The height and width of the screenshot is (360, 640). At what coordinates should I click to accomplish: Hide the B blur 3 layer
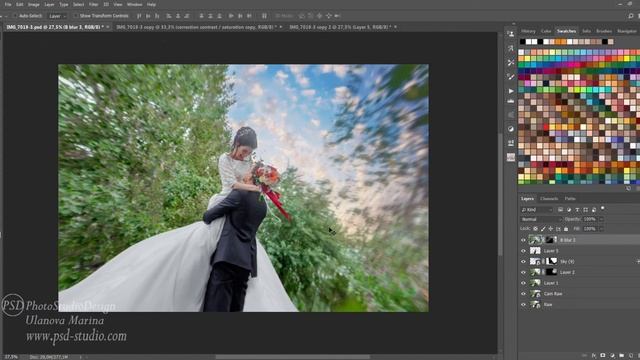[x=523, y=240]
